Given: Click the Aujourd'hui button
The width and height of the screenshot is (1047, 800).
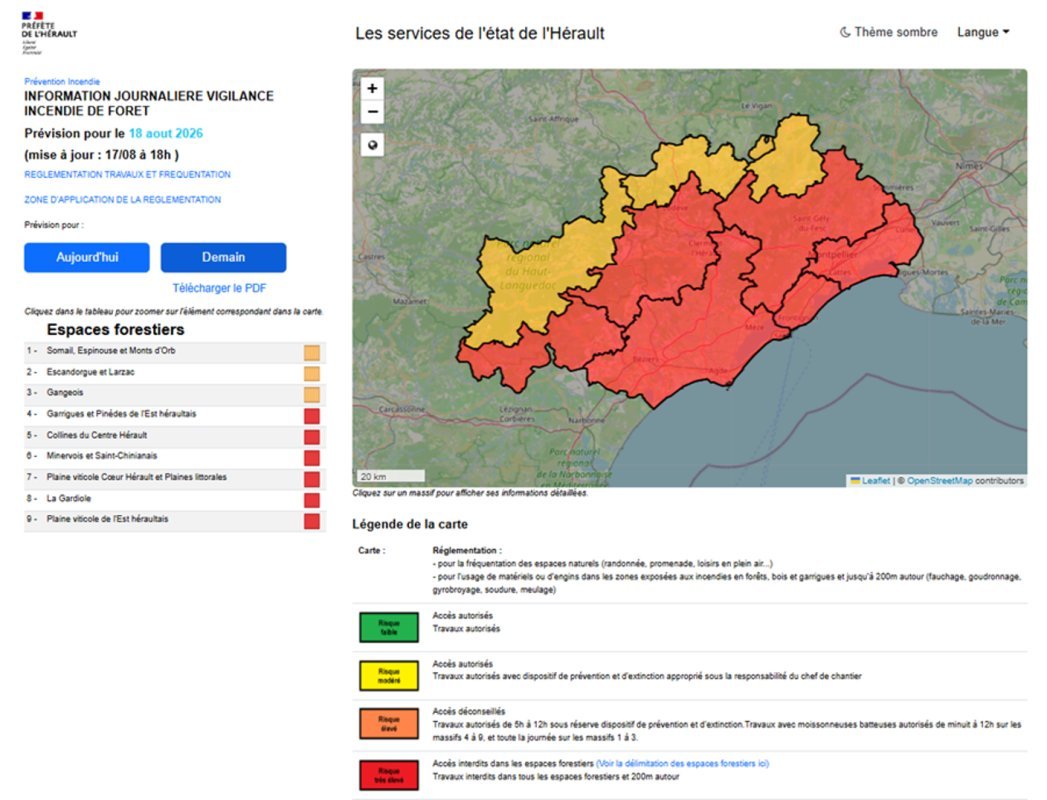Looking at the screenshot, I should 87,257.
